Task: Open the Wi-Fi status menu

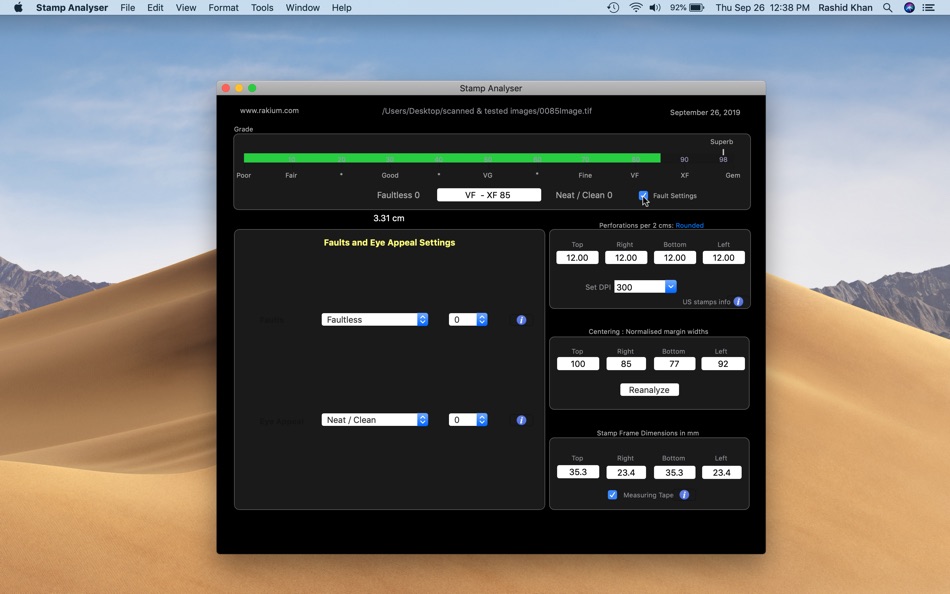Action: [636, 8]
